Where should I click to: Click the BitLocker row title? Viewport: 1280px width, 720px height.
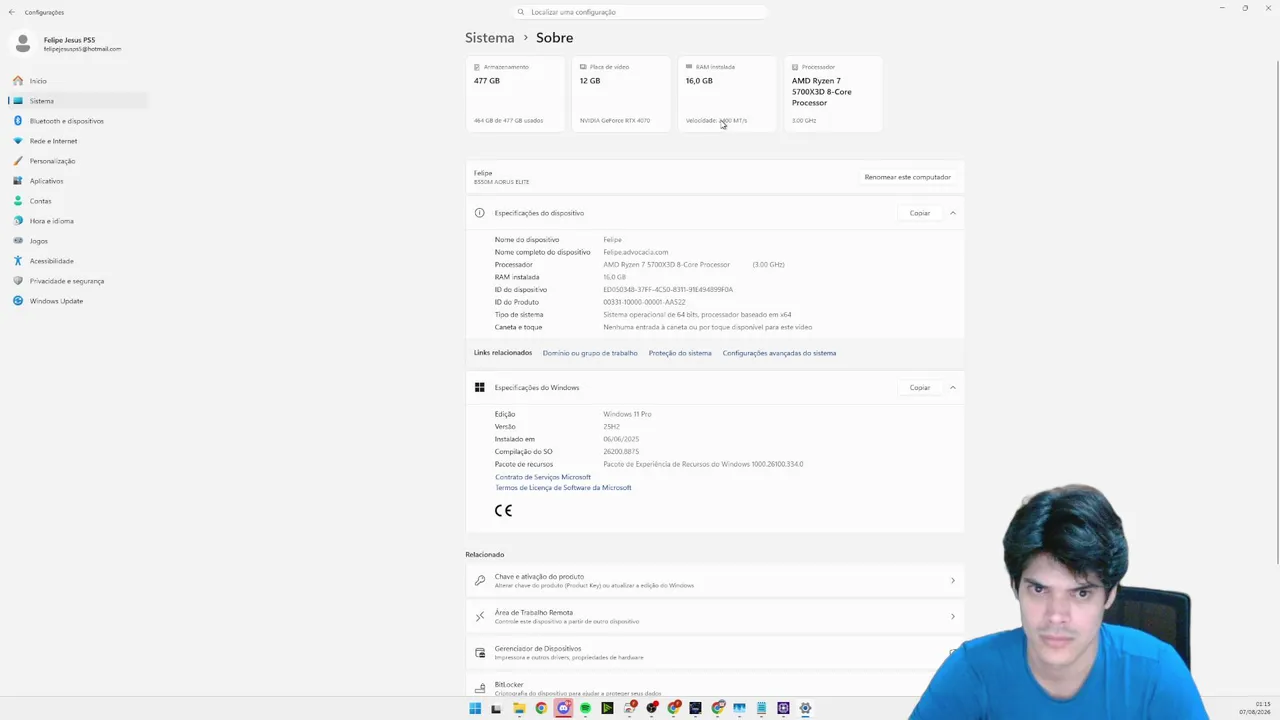pos(509,684)
